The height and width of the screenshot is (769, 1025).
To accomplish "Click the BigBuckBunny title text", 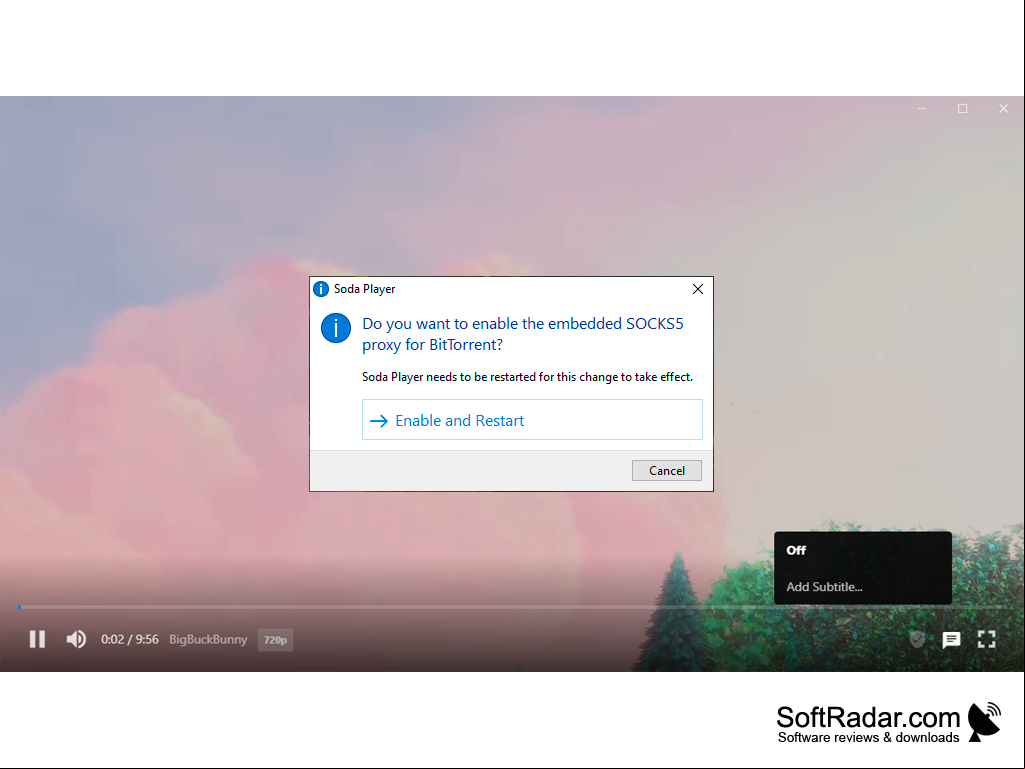I will [208, 640].
